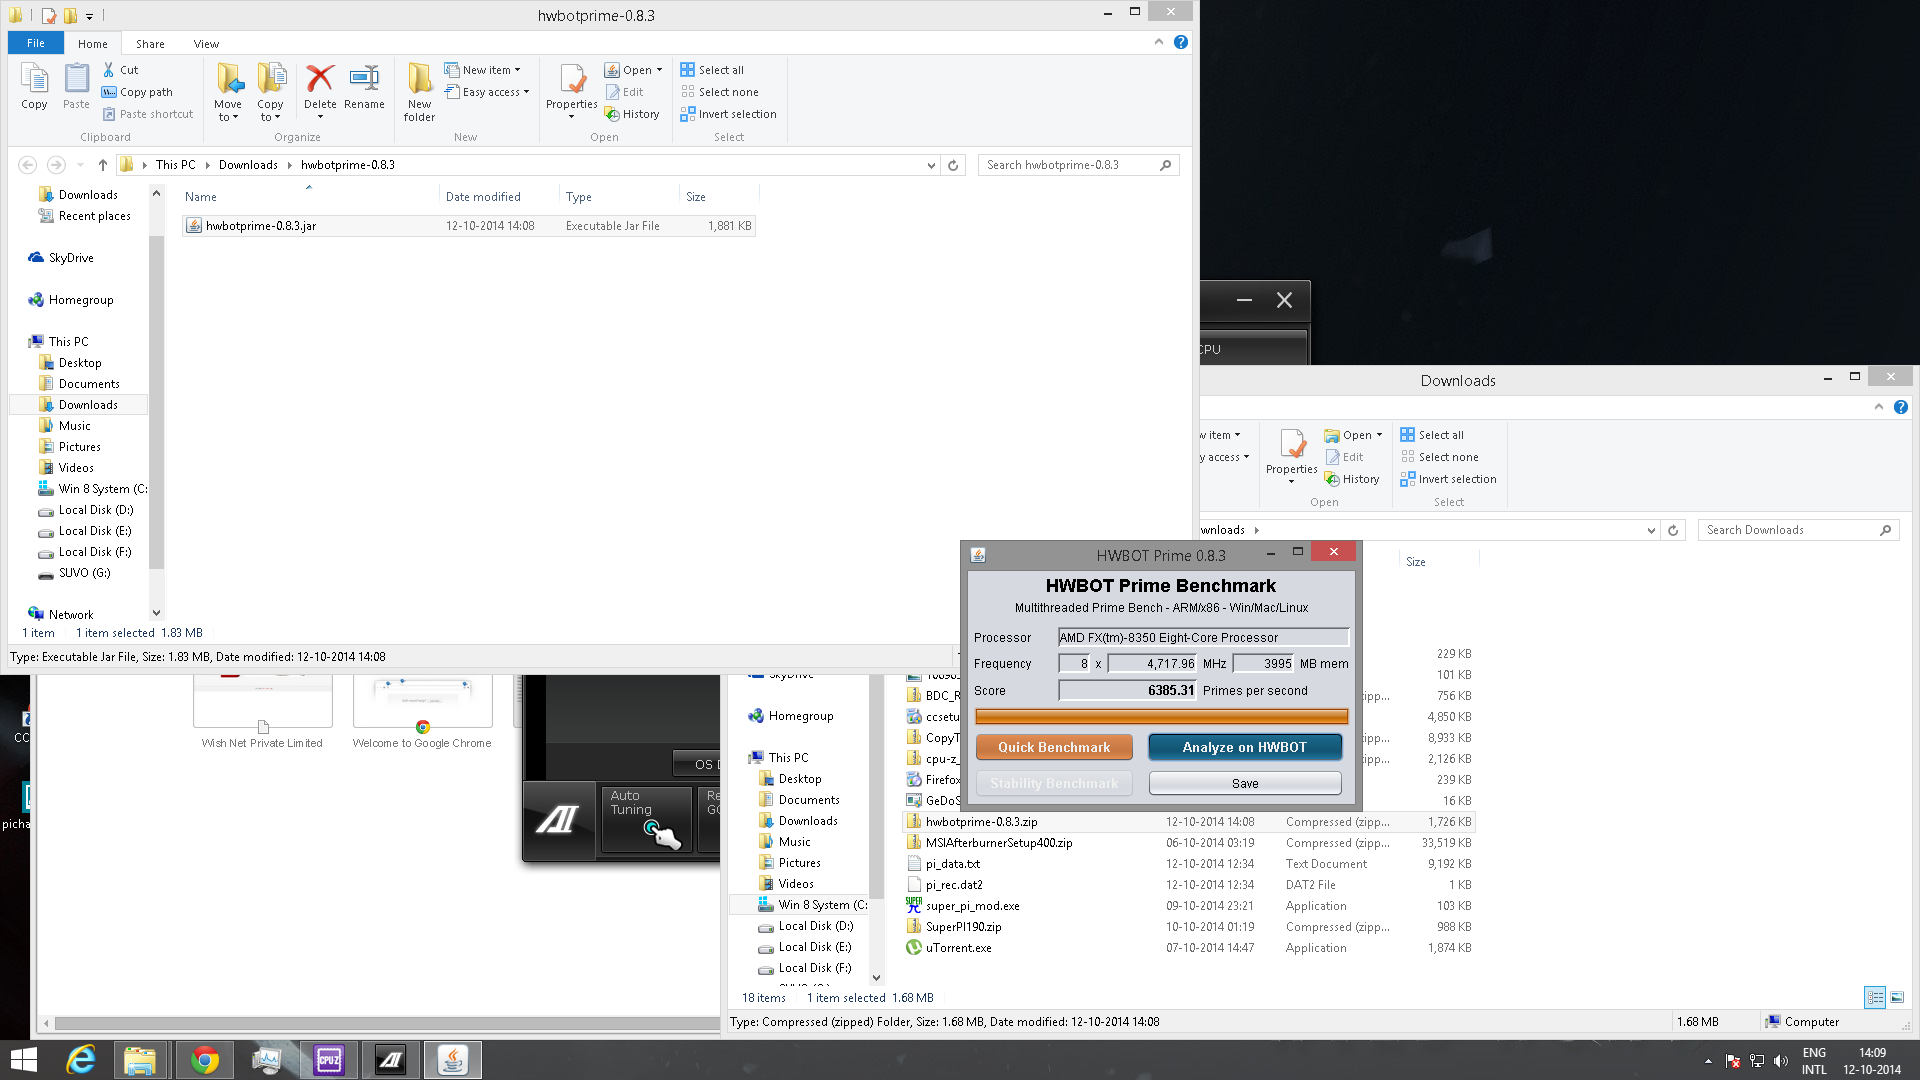This screenshot has height=1080, width=1920.
Task: Click the Cut scissors icon
Action: pos(109,70)
